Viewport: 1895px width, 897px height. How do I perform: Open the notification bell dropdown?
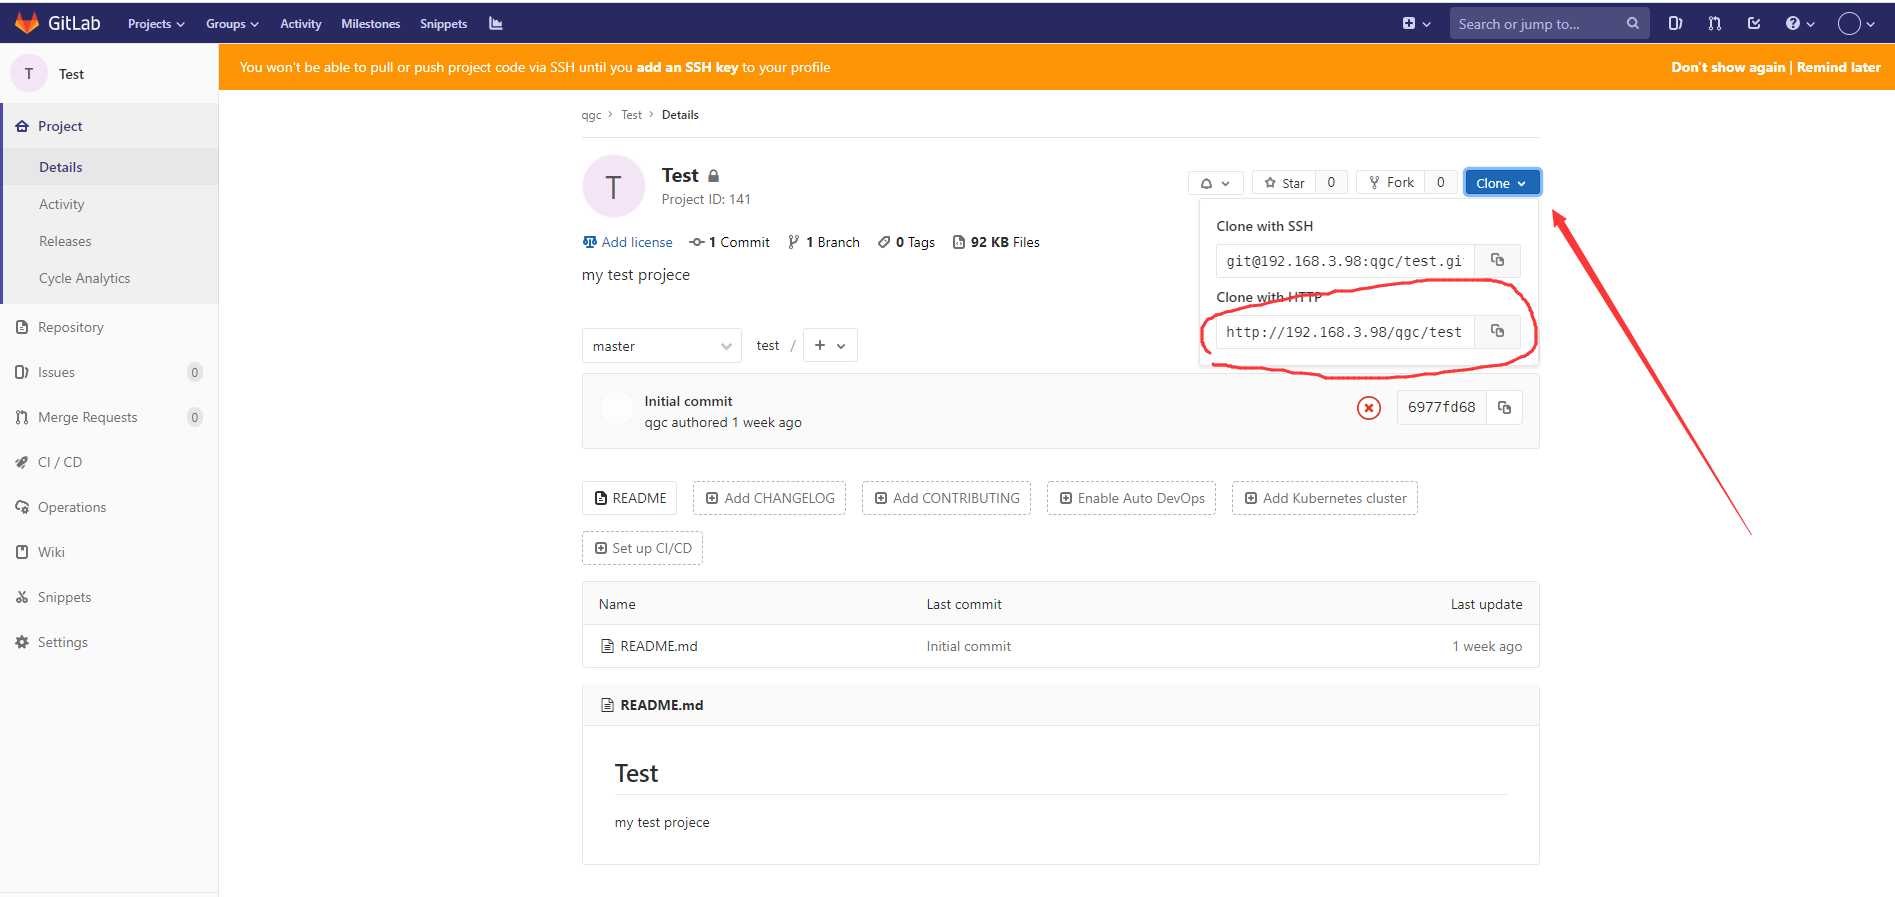pyautogui.click(x=1215, y=183)
